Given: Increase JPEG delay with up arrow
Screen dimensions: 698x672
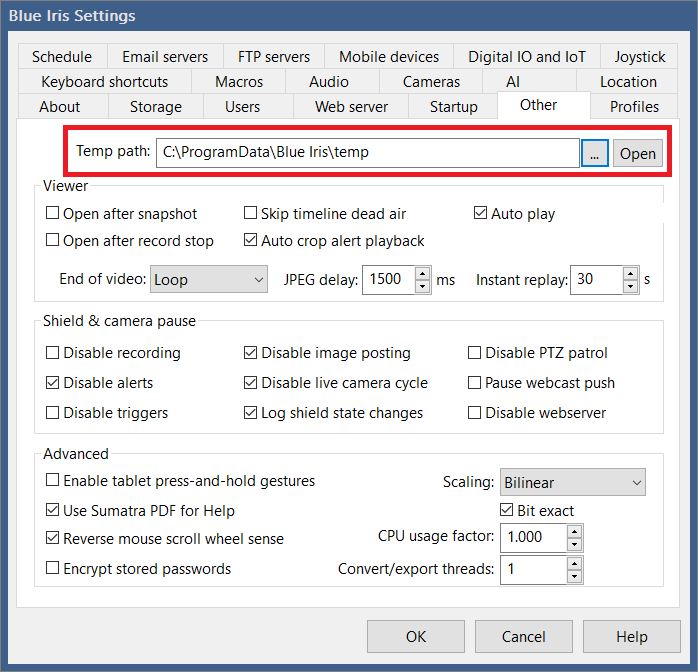Looking at the screenshot, I should (x=422, y=273).
